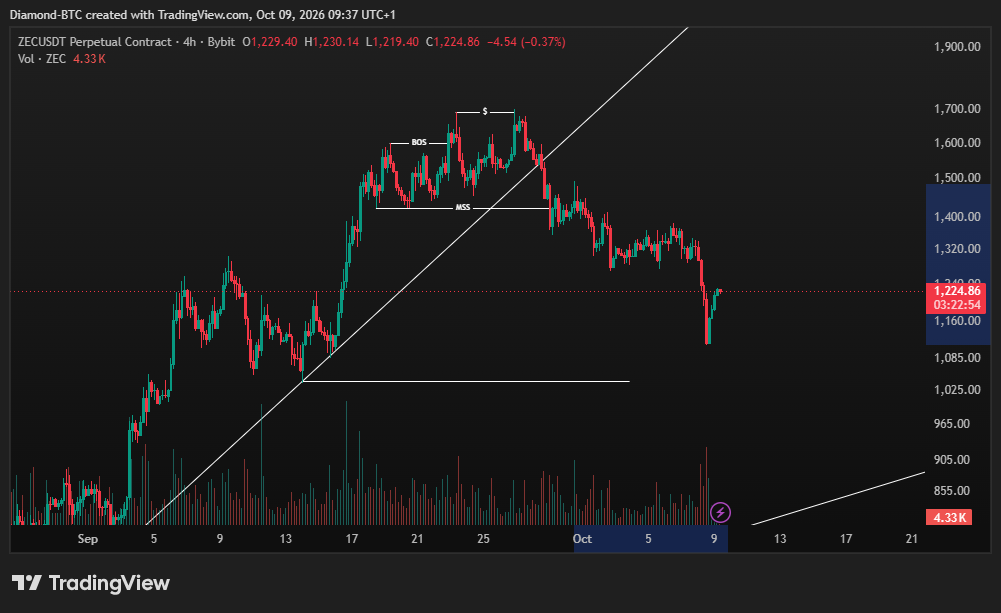Viewport: 1001px width, 613px height.
Task: Click the low price value L1,219.40
Action: [x=392, y=42]
